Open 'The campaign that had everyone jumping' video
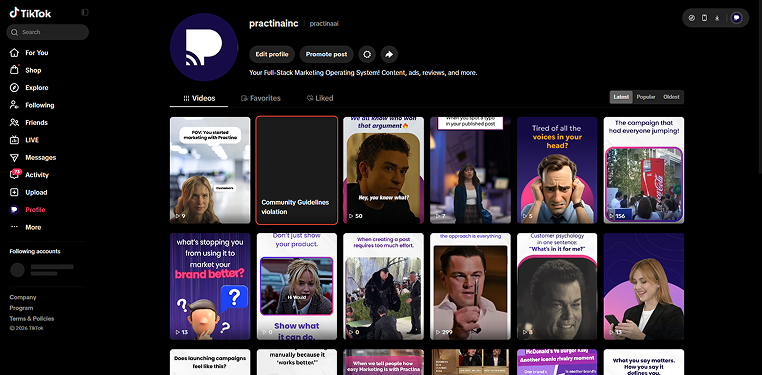Viewport: 762px width, 375px height. (x=644, y=170)
